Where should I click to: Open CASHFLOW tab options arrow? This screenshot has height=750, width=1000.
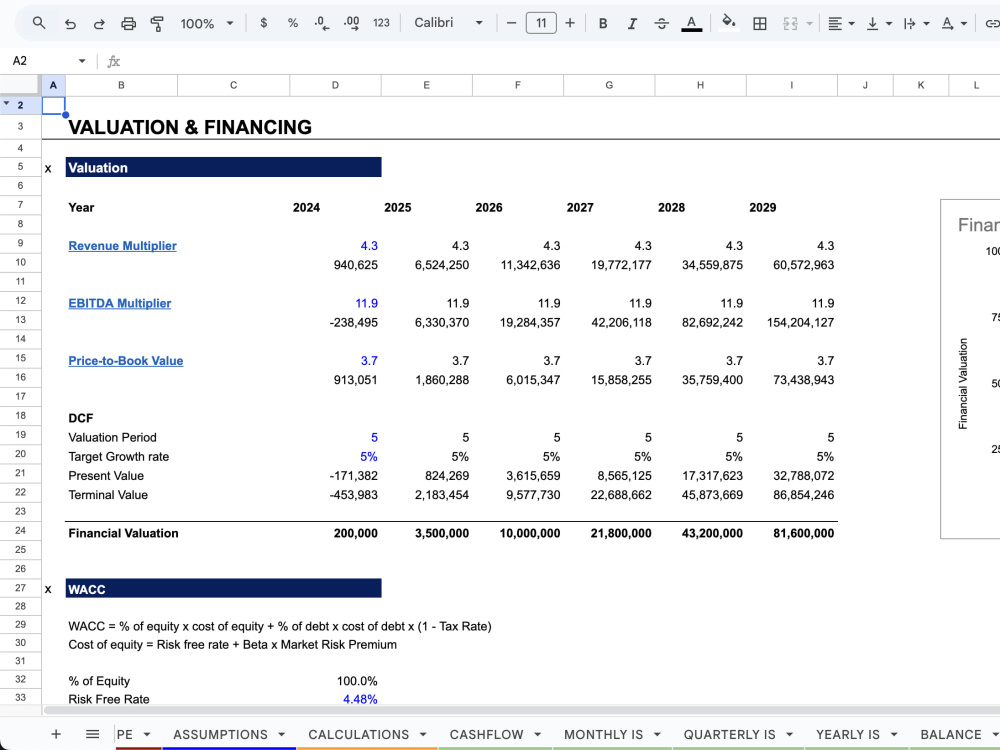pyautogui.click(x=537, y=735)
